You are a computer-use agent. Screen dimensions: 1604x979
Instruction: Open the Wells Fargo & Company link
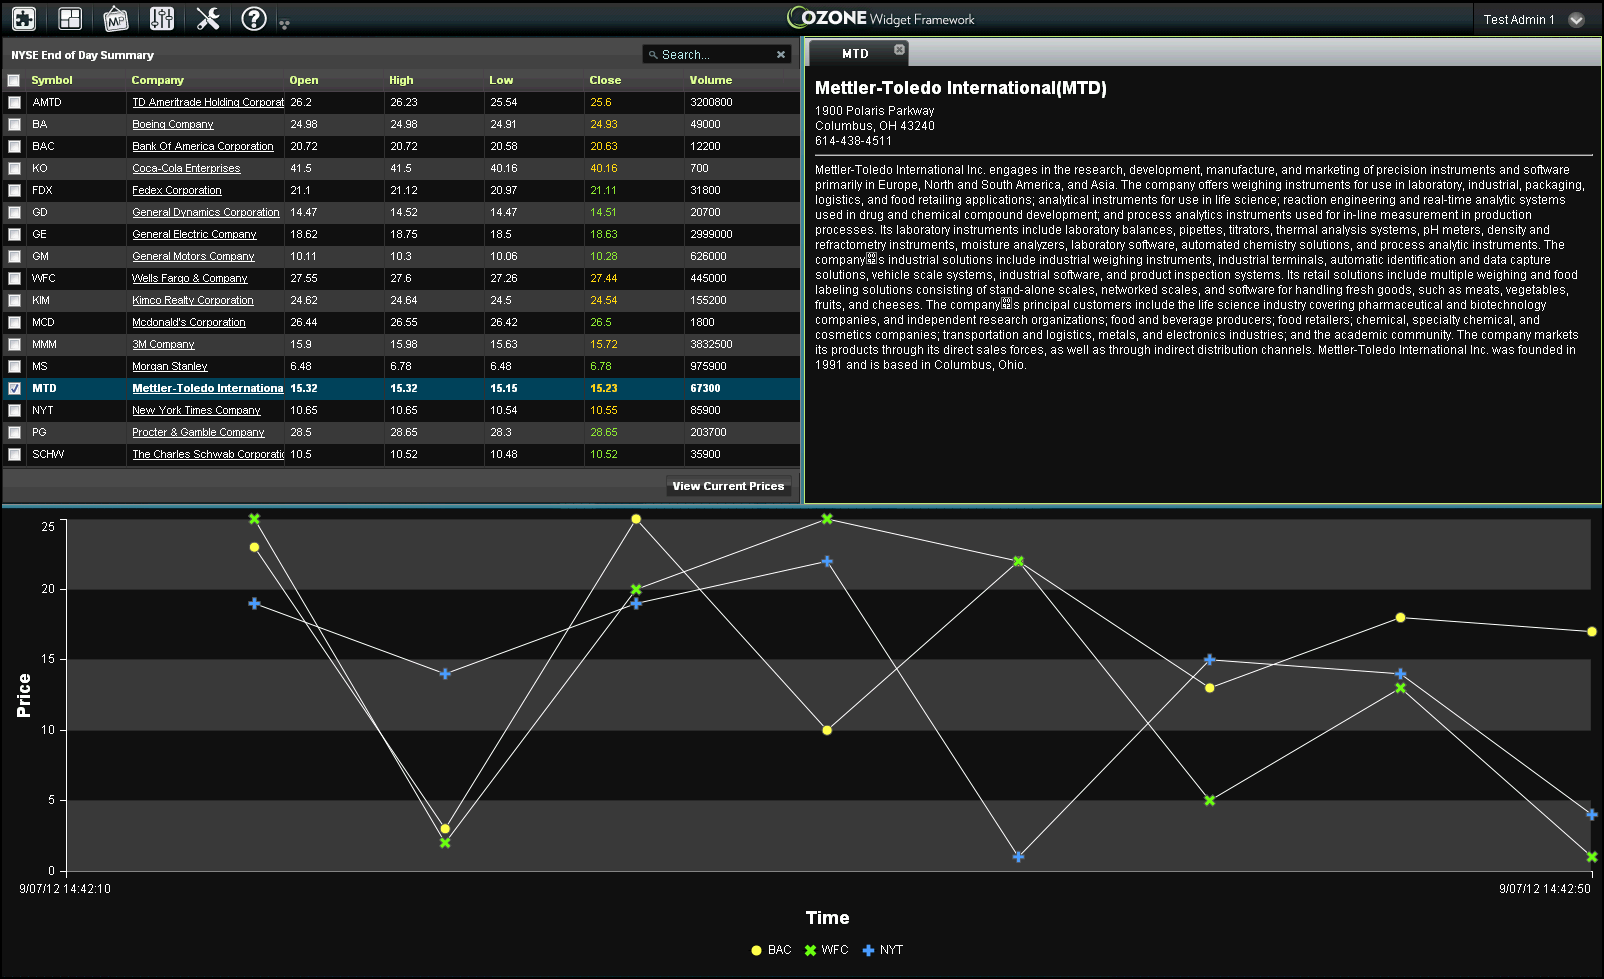pos(190,278)
